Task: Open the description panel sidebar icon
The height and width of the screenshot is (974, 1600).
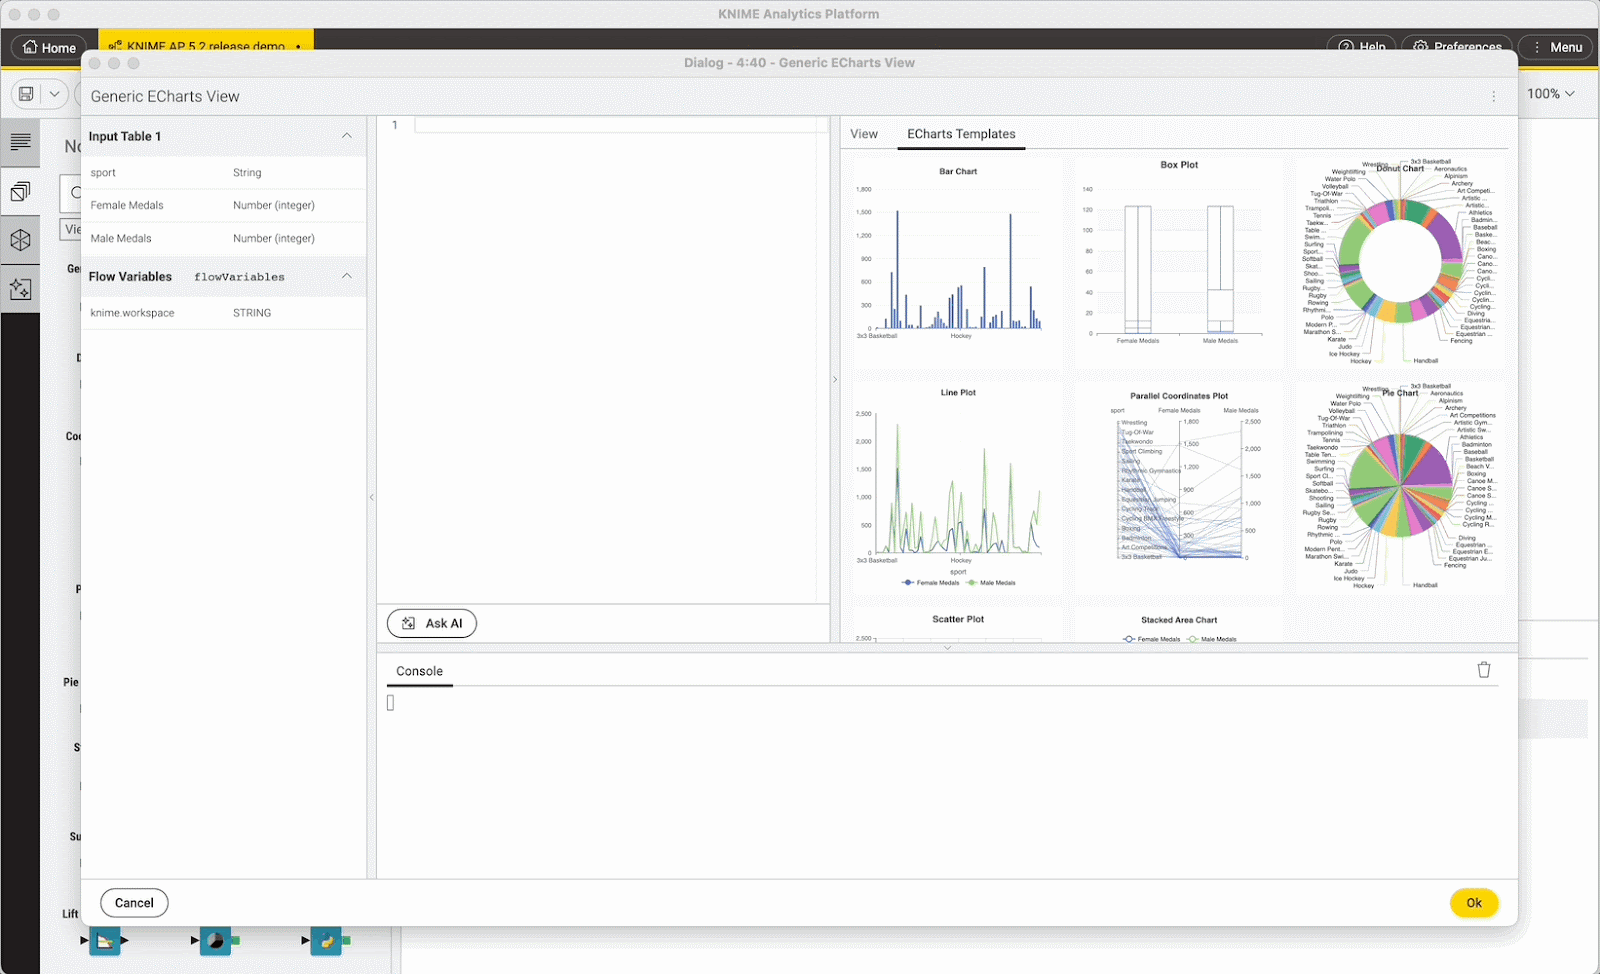Action: tap(20, 142)
